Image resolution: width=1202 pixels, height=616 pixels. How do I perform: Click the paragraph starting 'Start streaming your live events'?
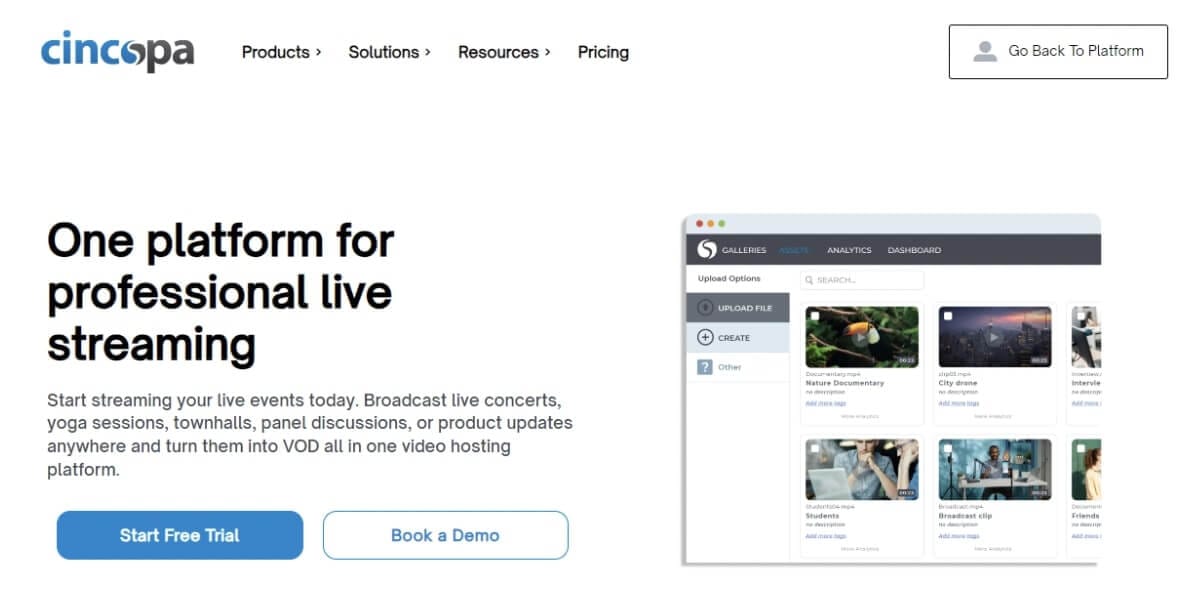[x=310, y=434]
